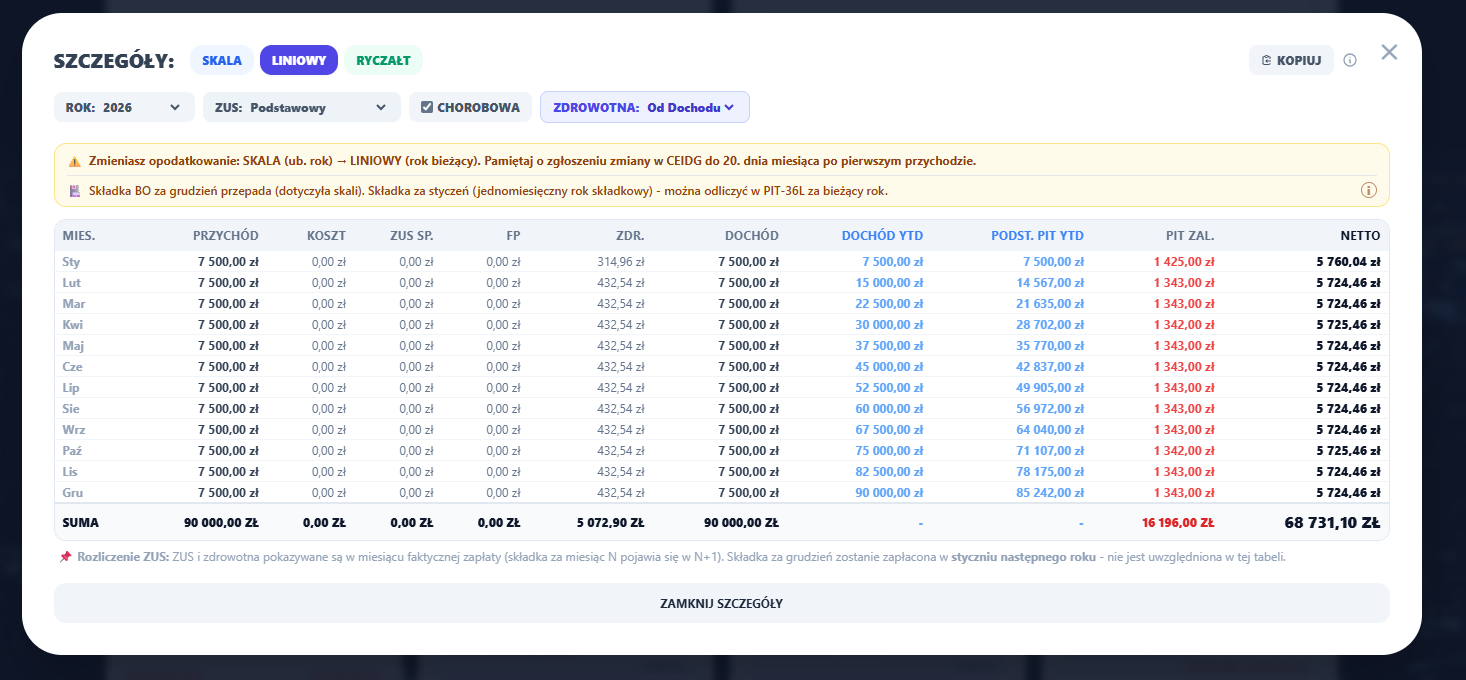Switch to the RYCZAŁT tab
This screenshot has height=680, width=1466.
tap(384, 60)
